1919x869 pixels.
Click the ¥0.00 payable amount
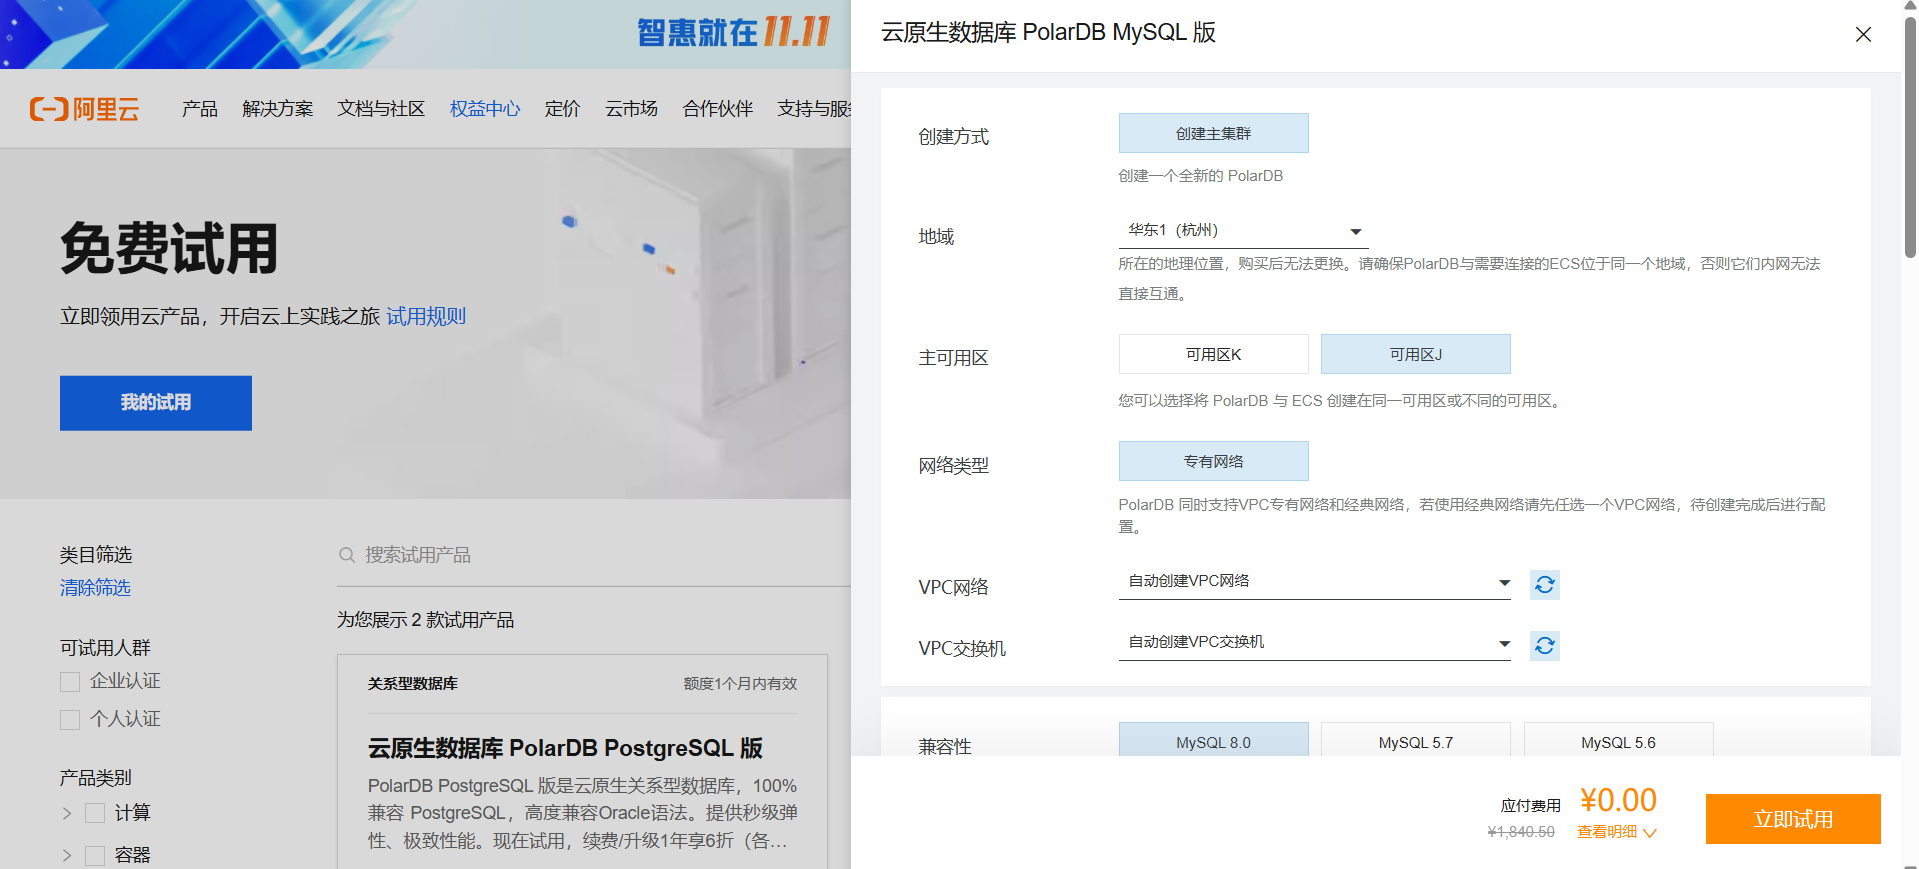click(1618, 800)
